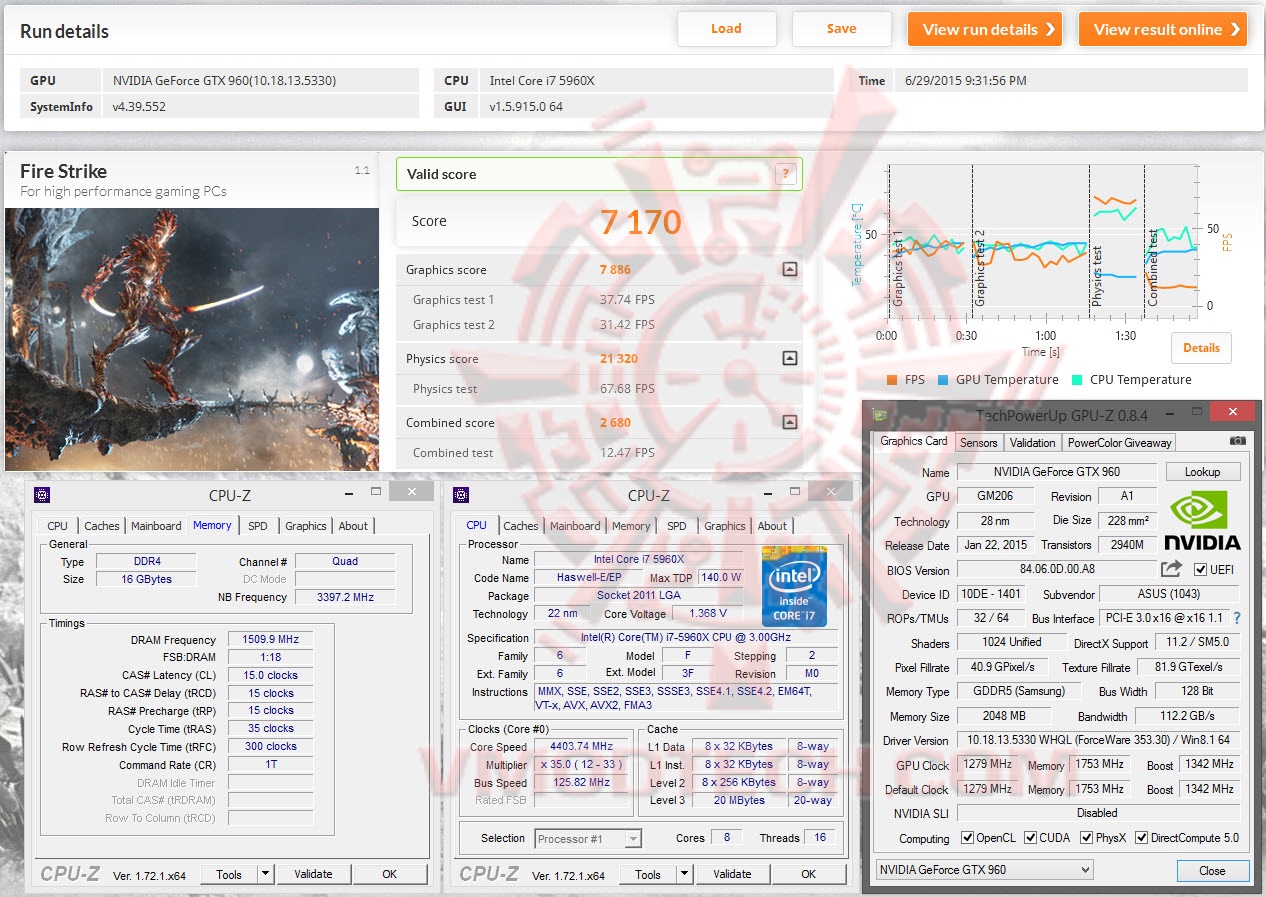Click the Core Speed value in CPU-Z

point(581,747)
